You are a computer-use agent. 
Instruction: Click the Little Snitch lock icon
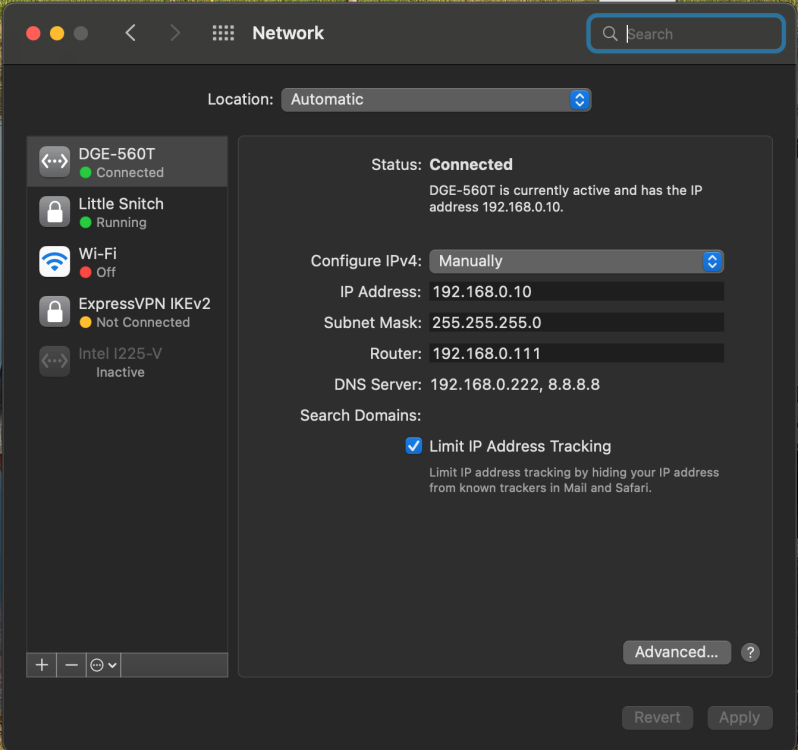[x=54, y=211]
